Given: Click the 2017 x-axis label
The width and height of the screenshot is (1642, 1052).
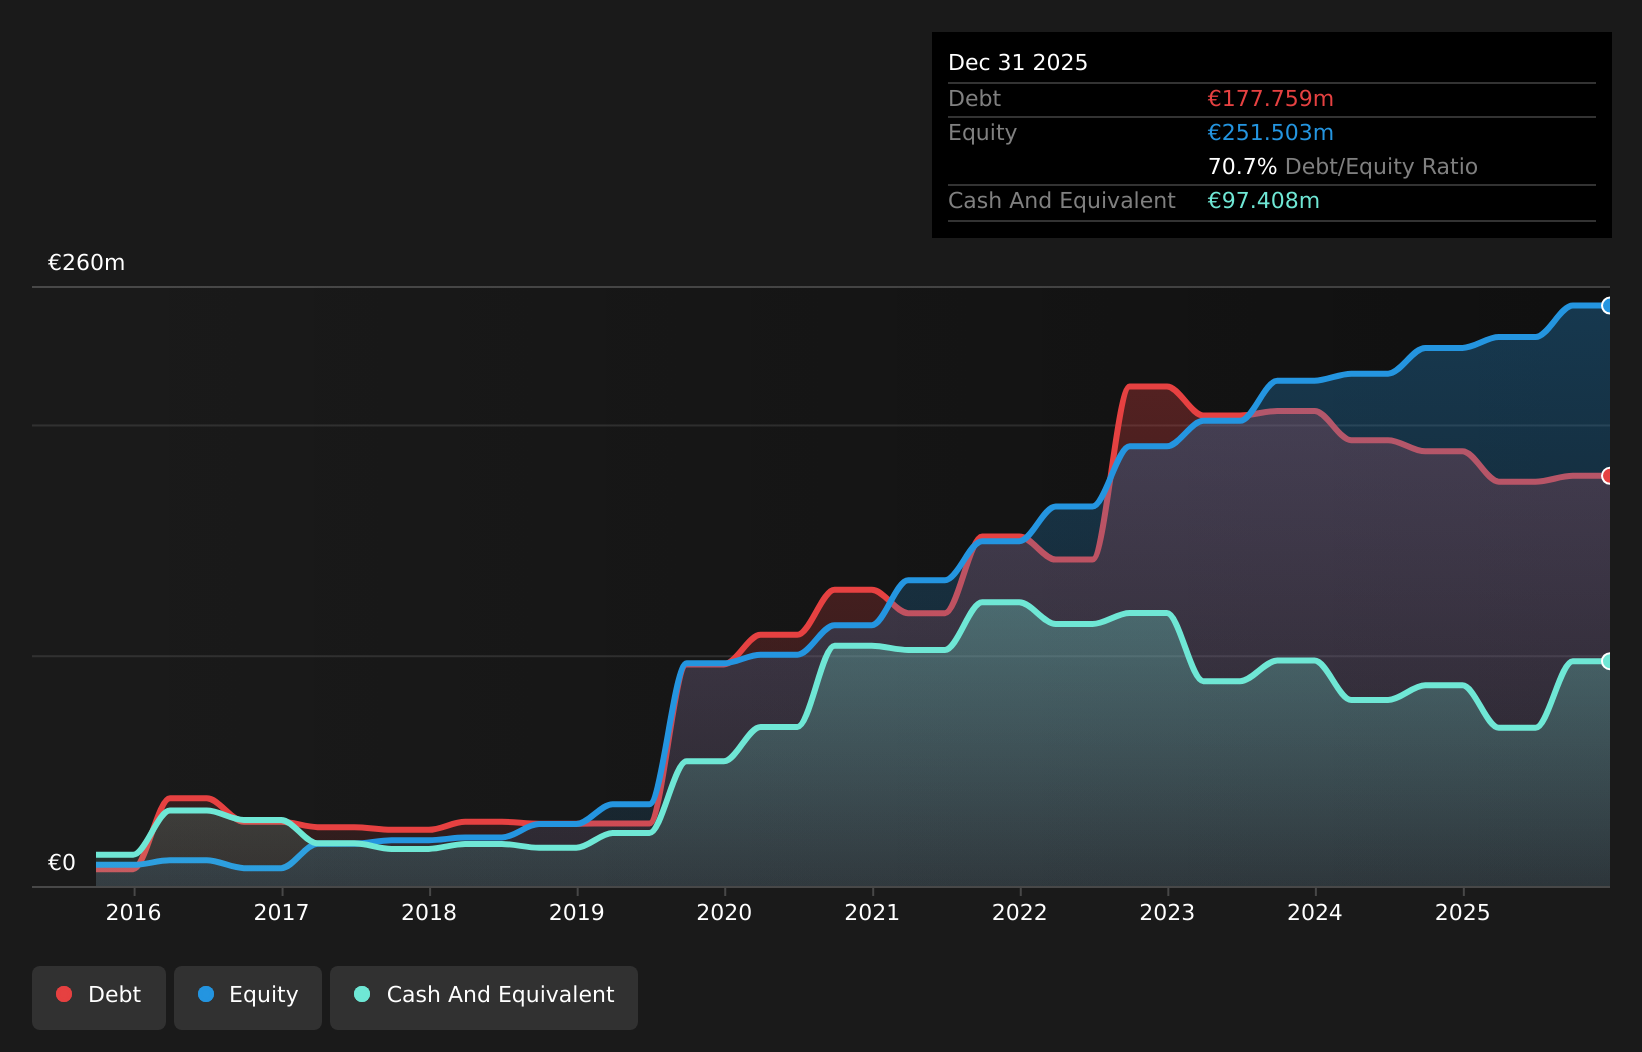Looking at the screenshot, I should point(282,912).
